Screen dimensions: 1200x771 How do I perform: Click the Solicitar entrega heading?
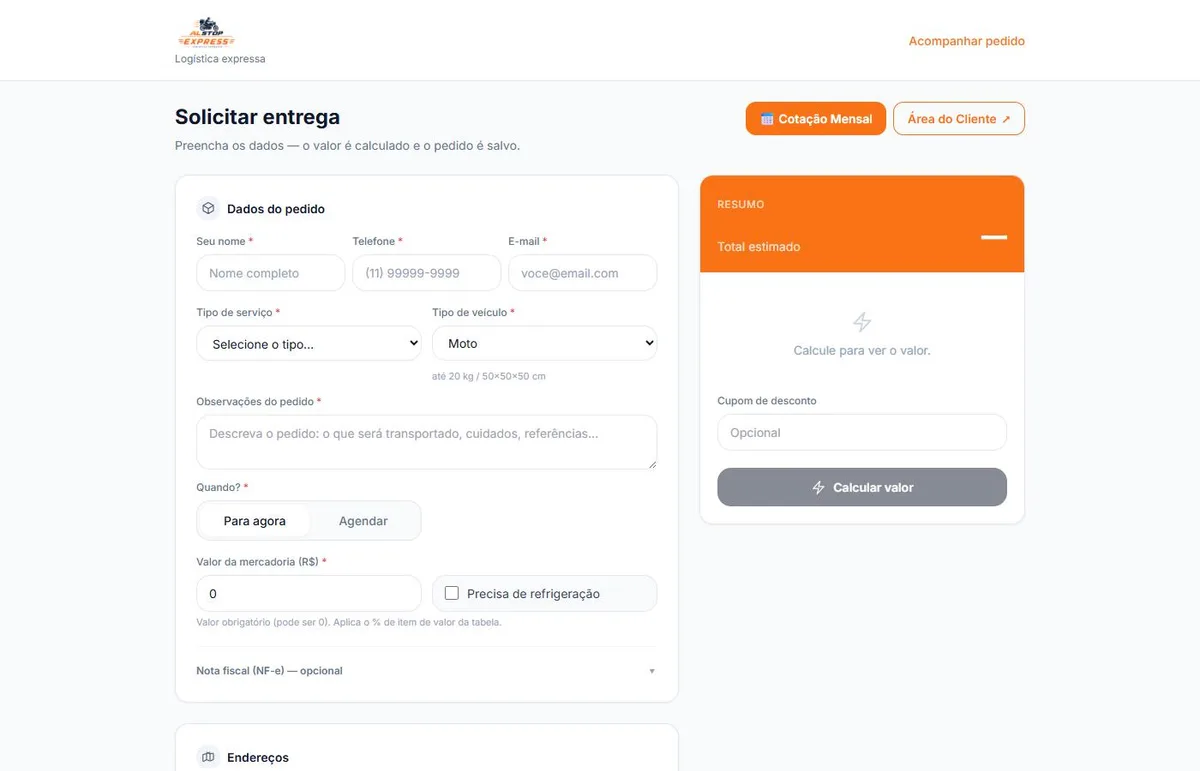point(257,117)
